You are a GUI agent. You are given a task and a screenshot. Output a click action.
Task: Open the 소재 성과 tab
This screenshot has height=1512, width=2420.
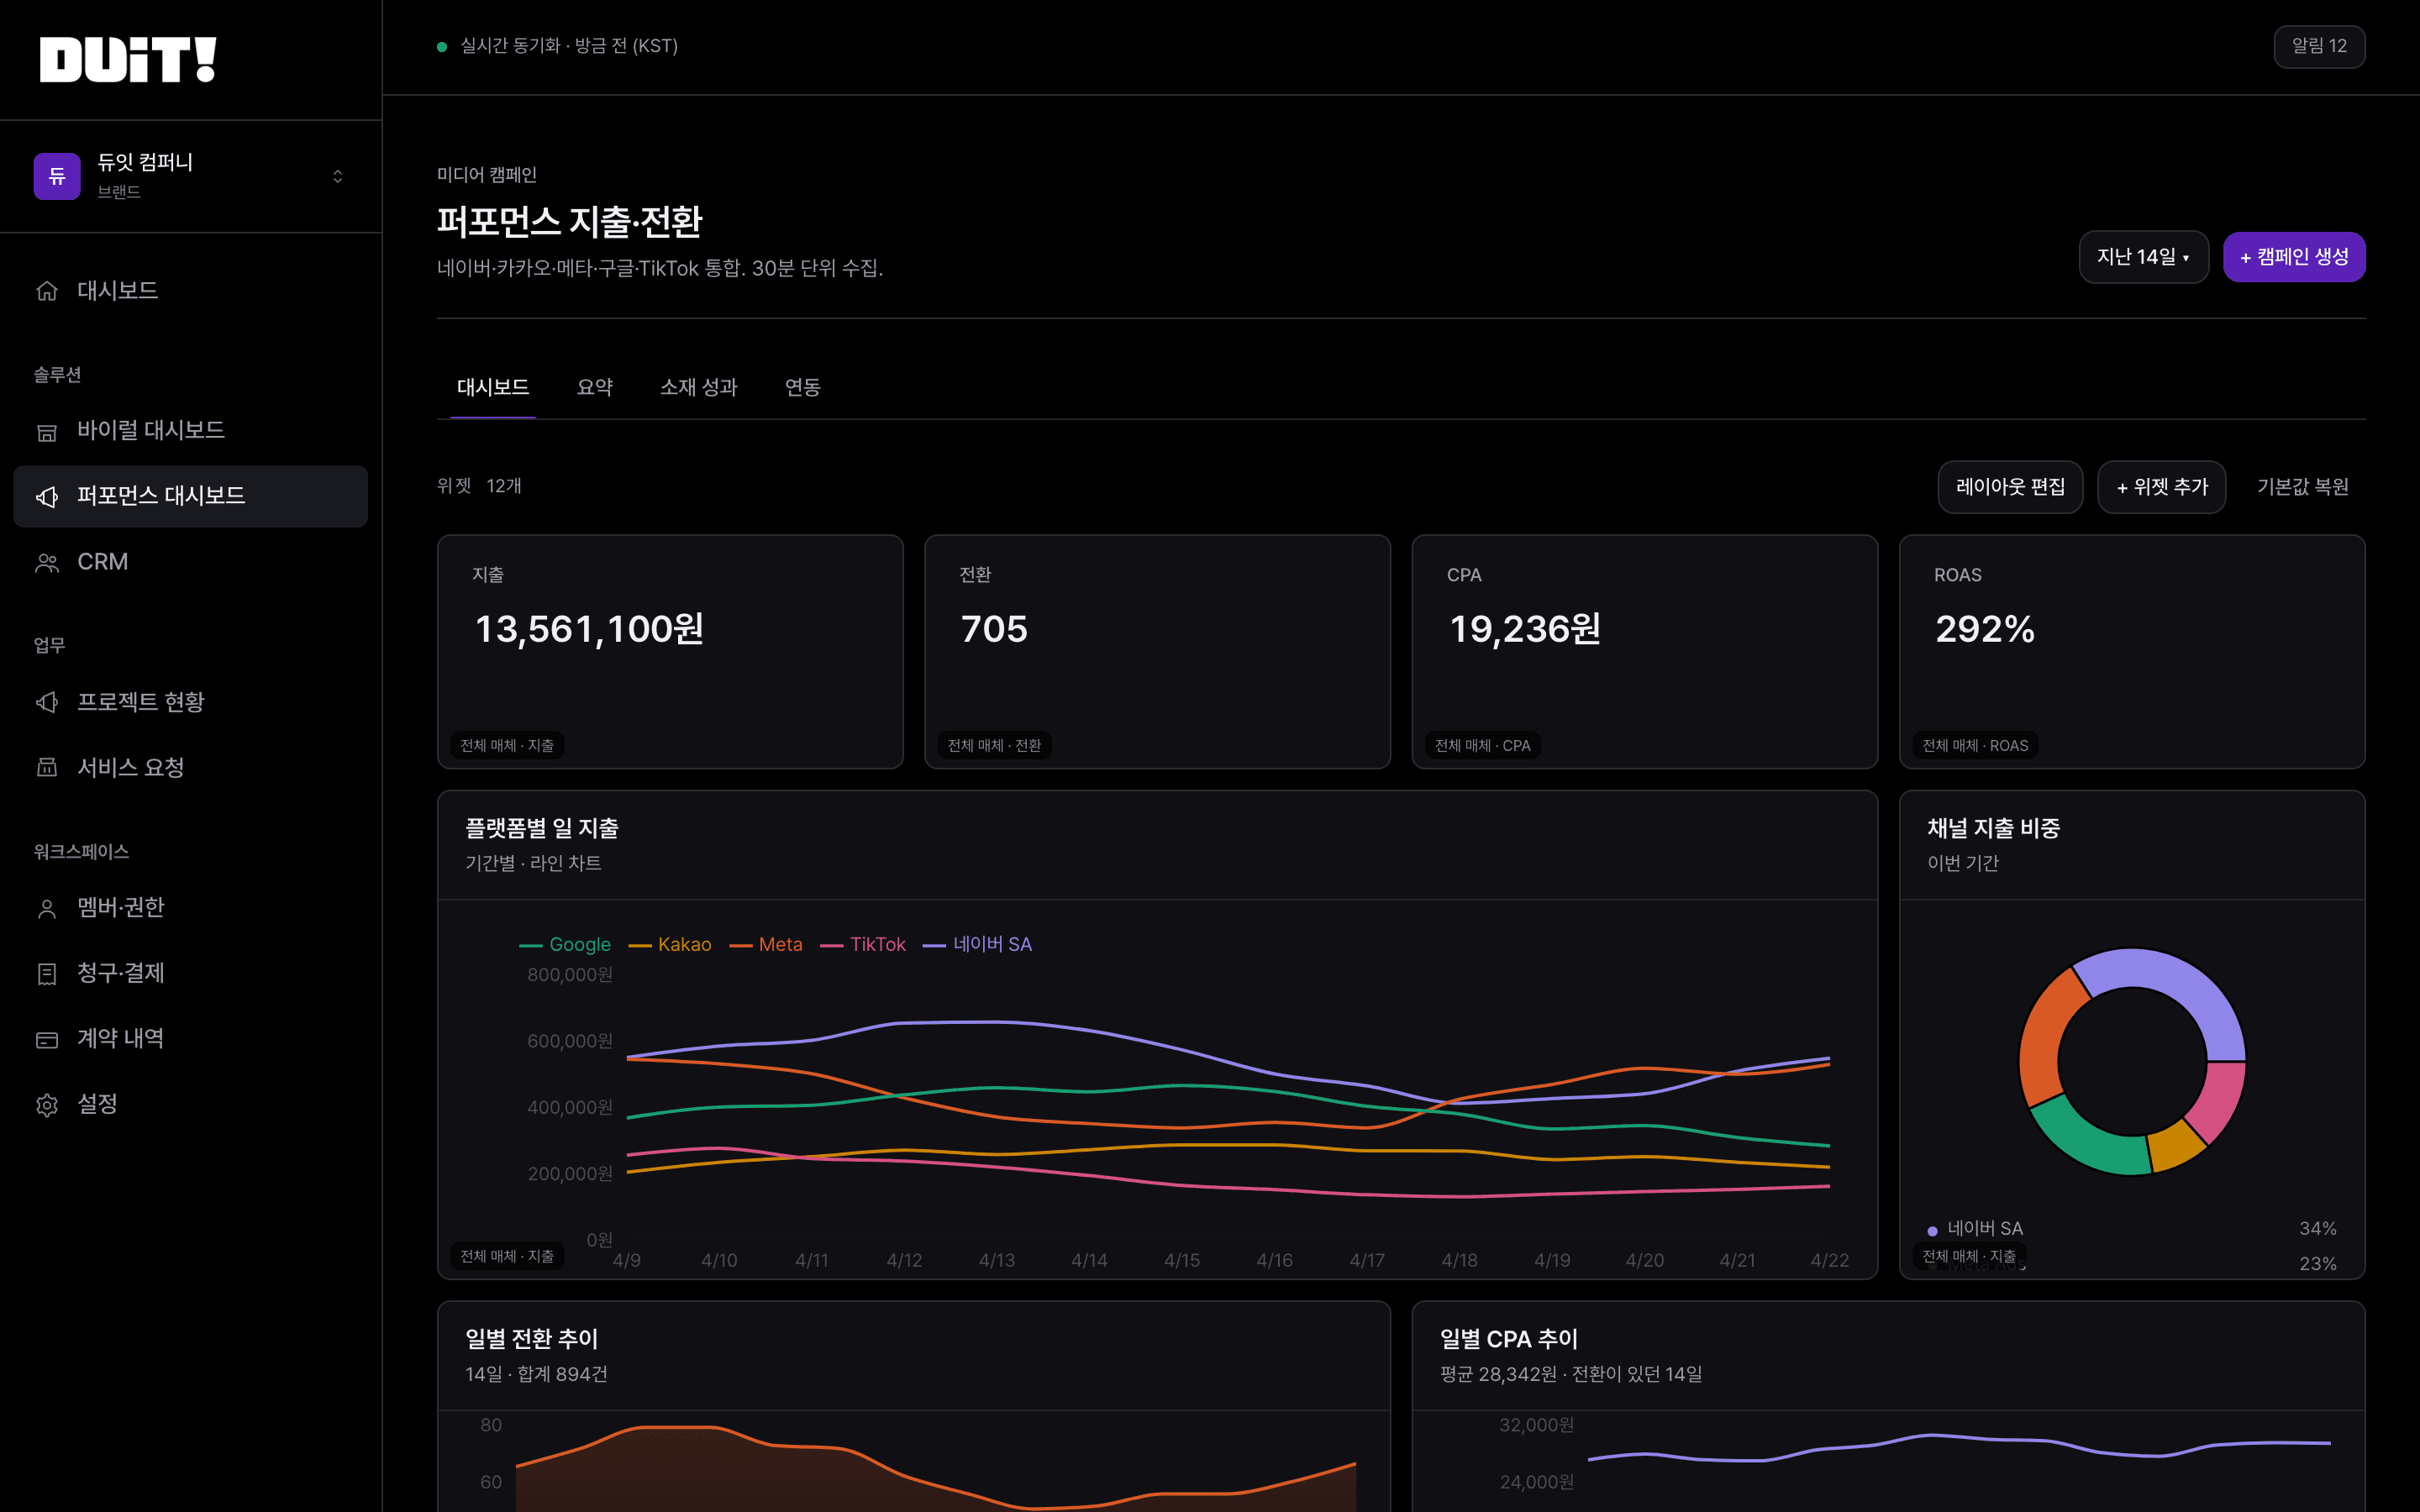699,387
